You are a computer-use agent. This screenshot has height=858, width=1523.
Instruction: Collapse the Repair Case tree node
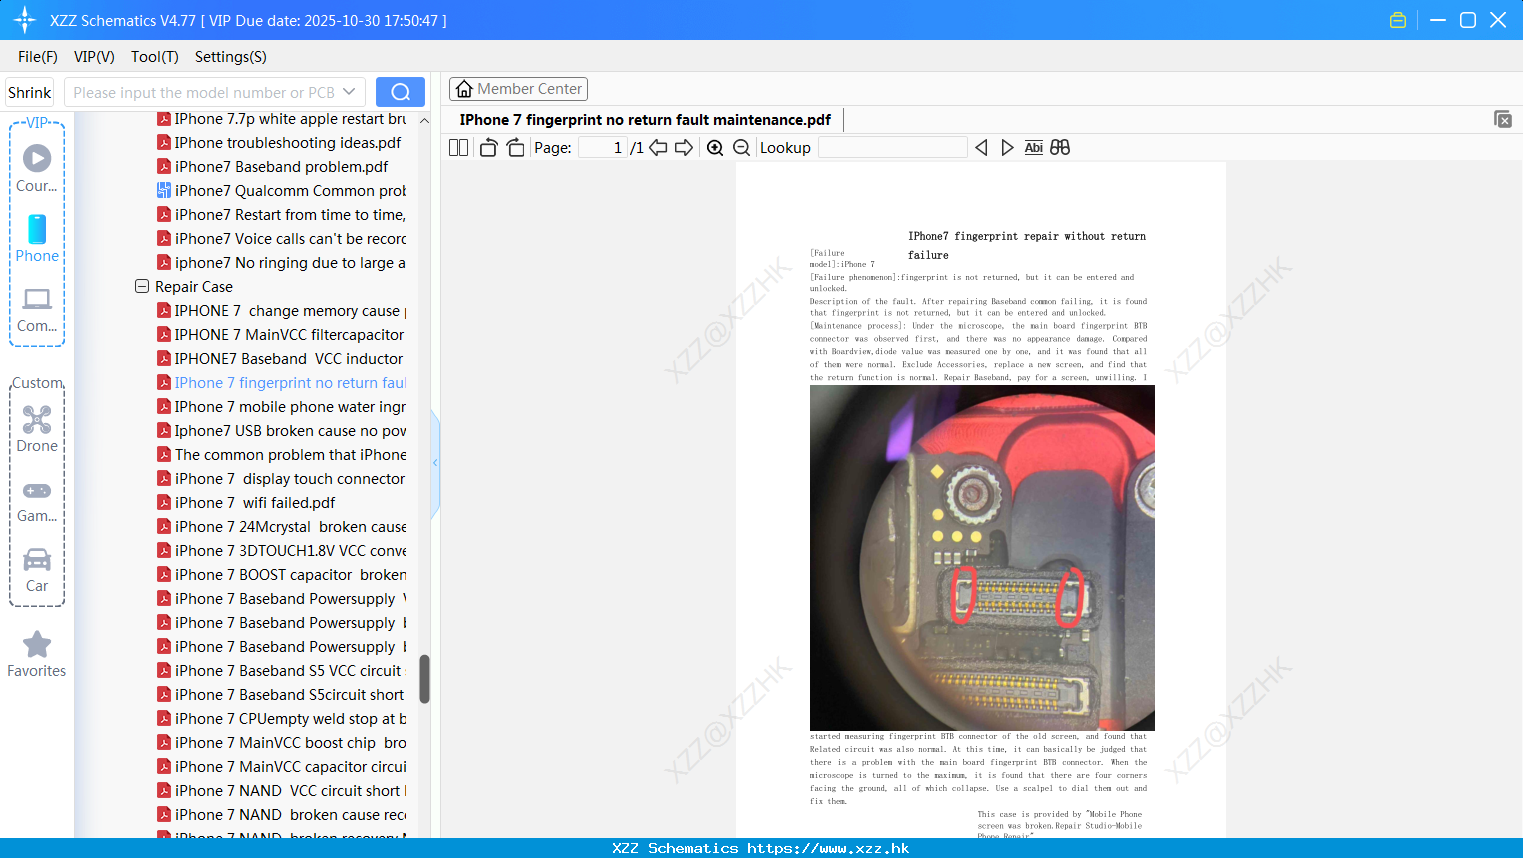point(142,286)
